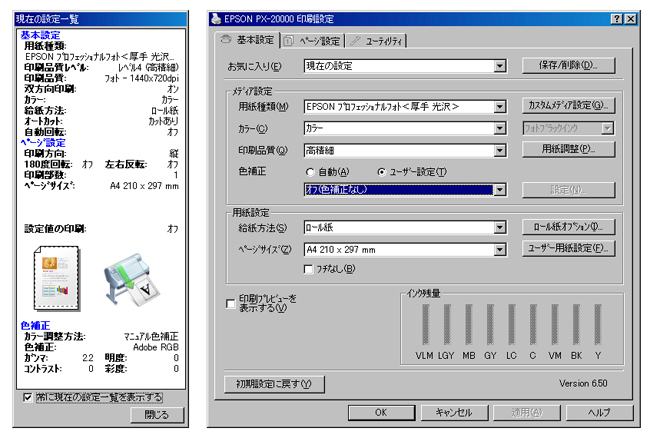650x438 pixels.
Task: Click the help question mark button in title bar
Action: click(616, 19)
